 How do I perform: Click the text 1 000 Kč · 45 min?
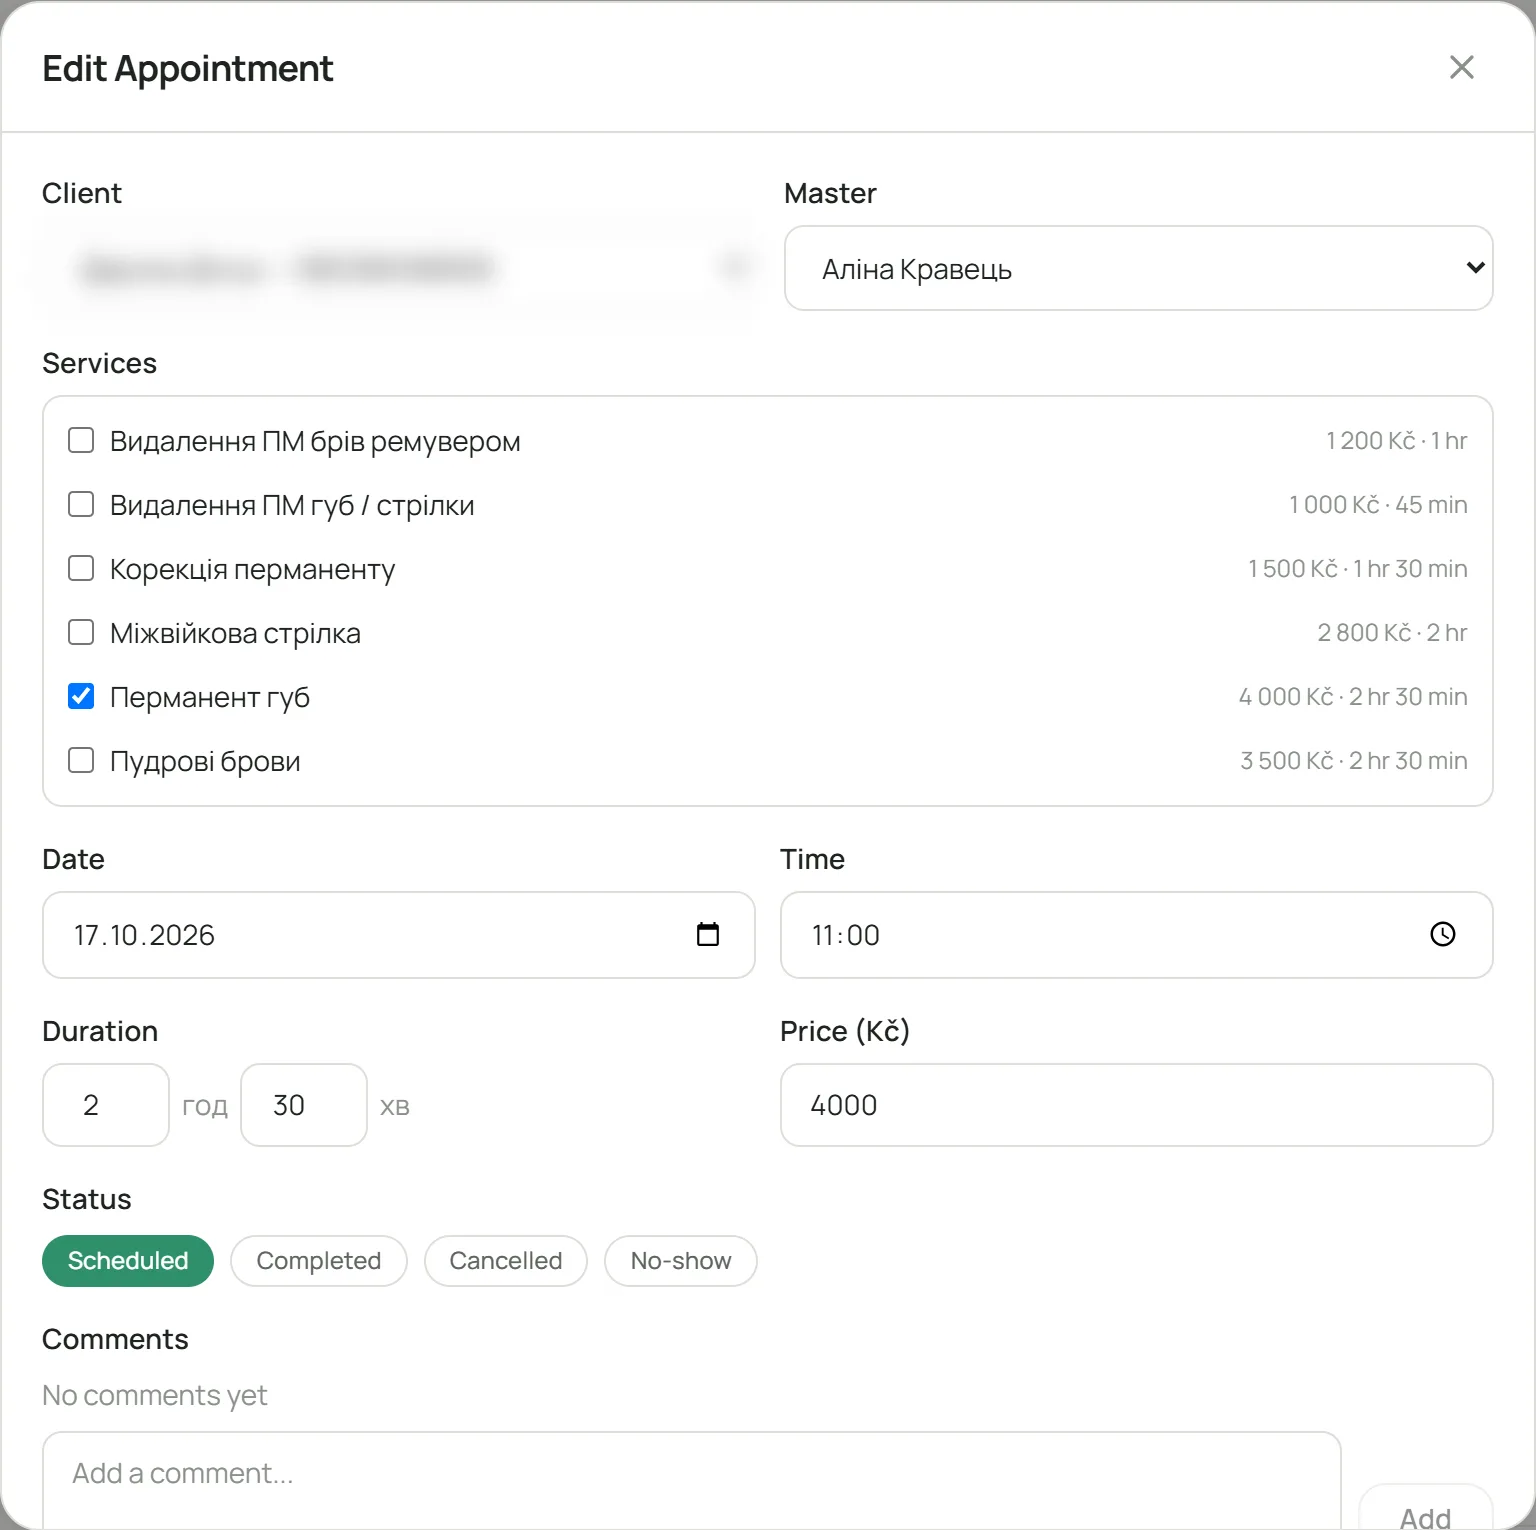1378,505
